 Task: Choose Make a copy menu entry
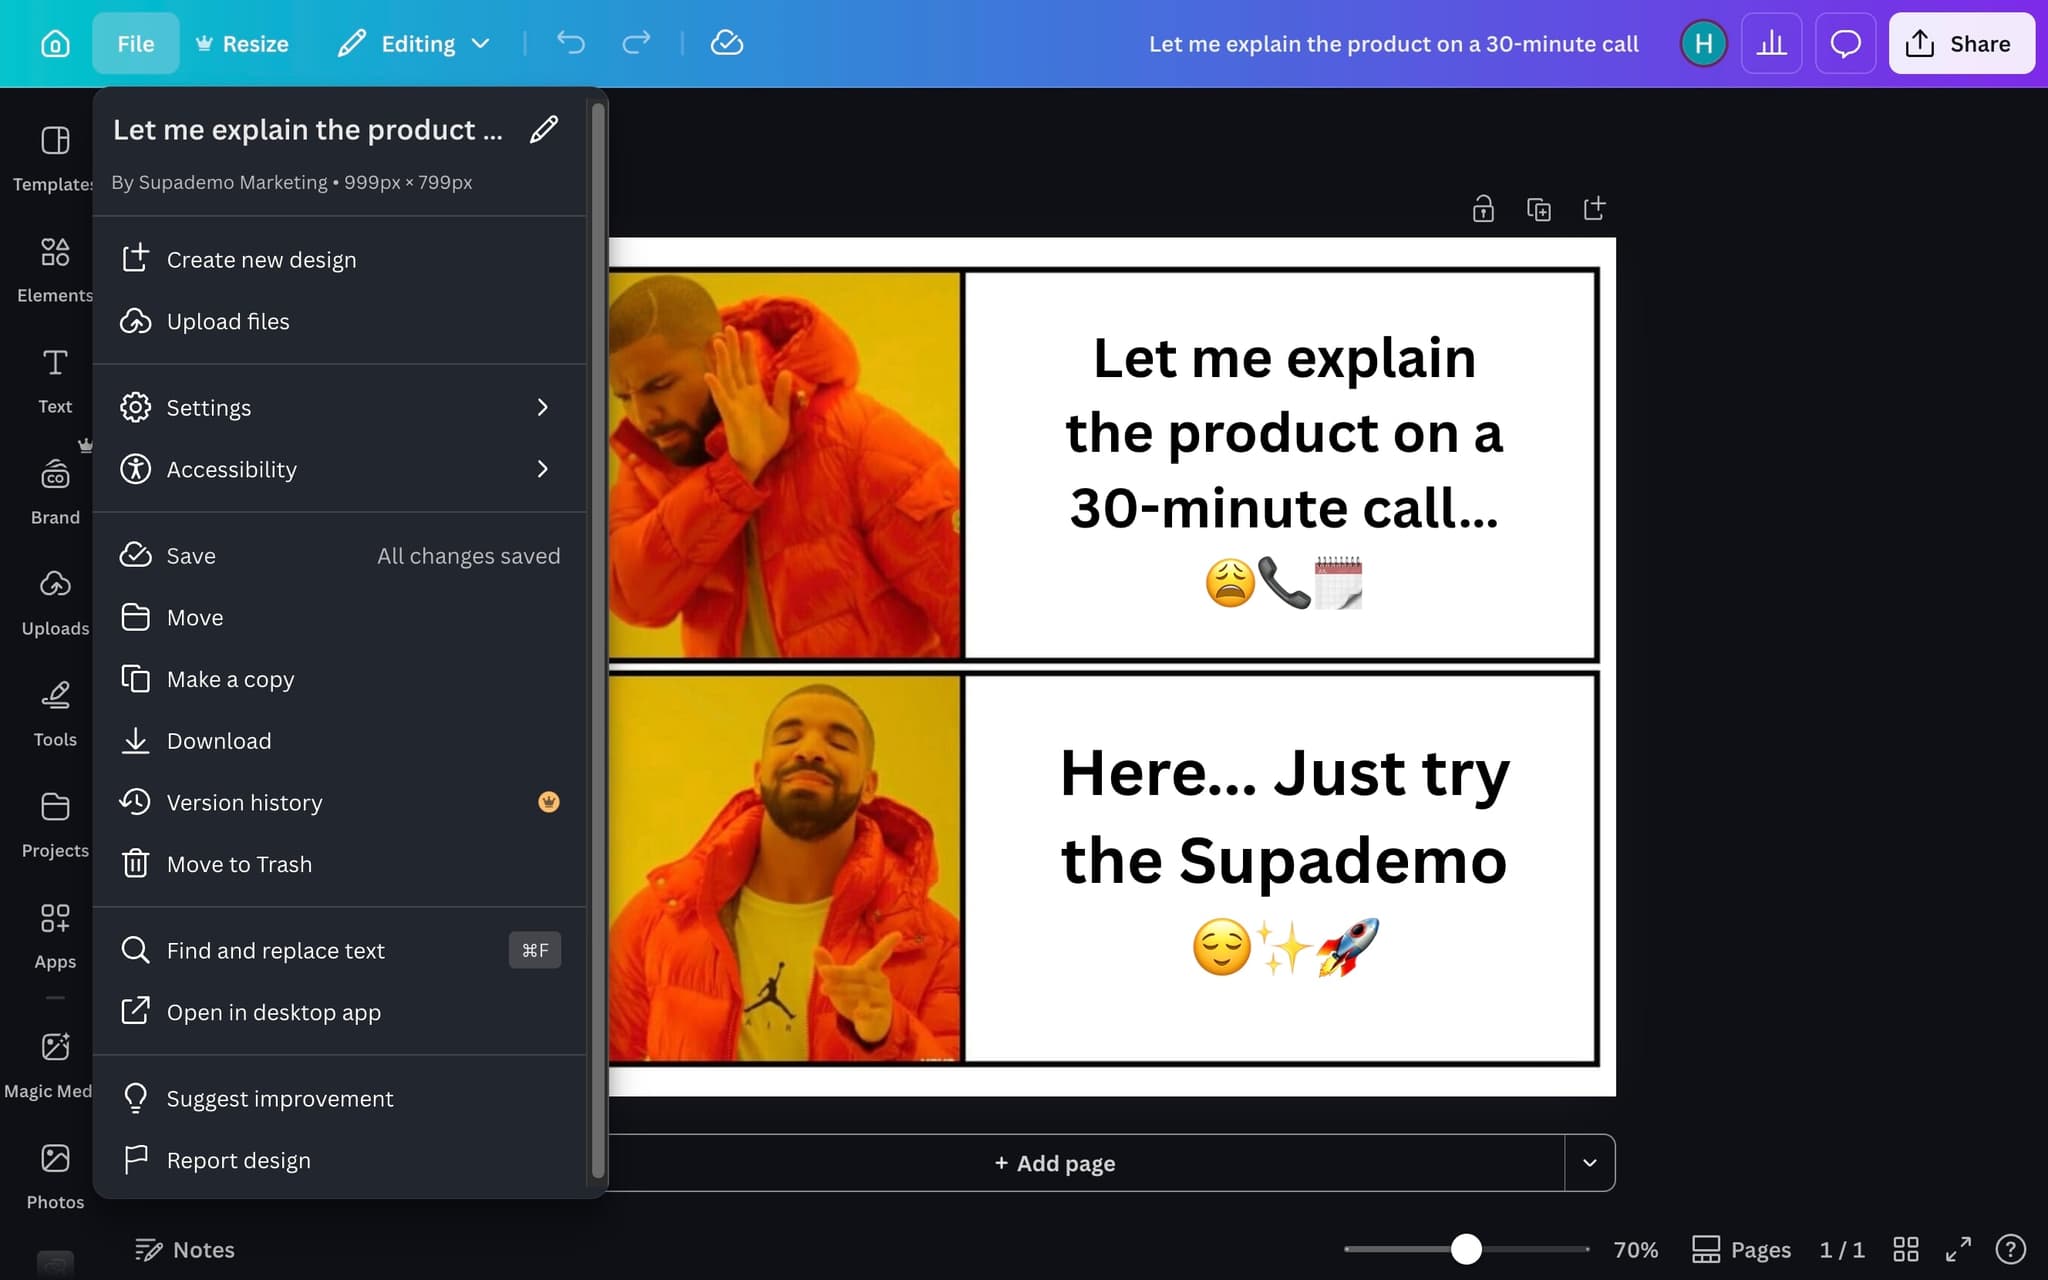[230, 679]
